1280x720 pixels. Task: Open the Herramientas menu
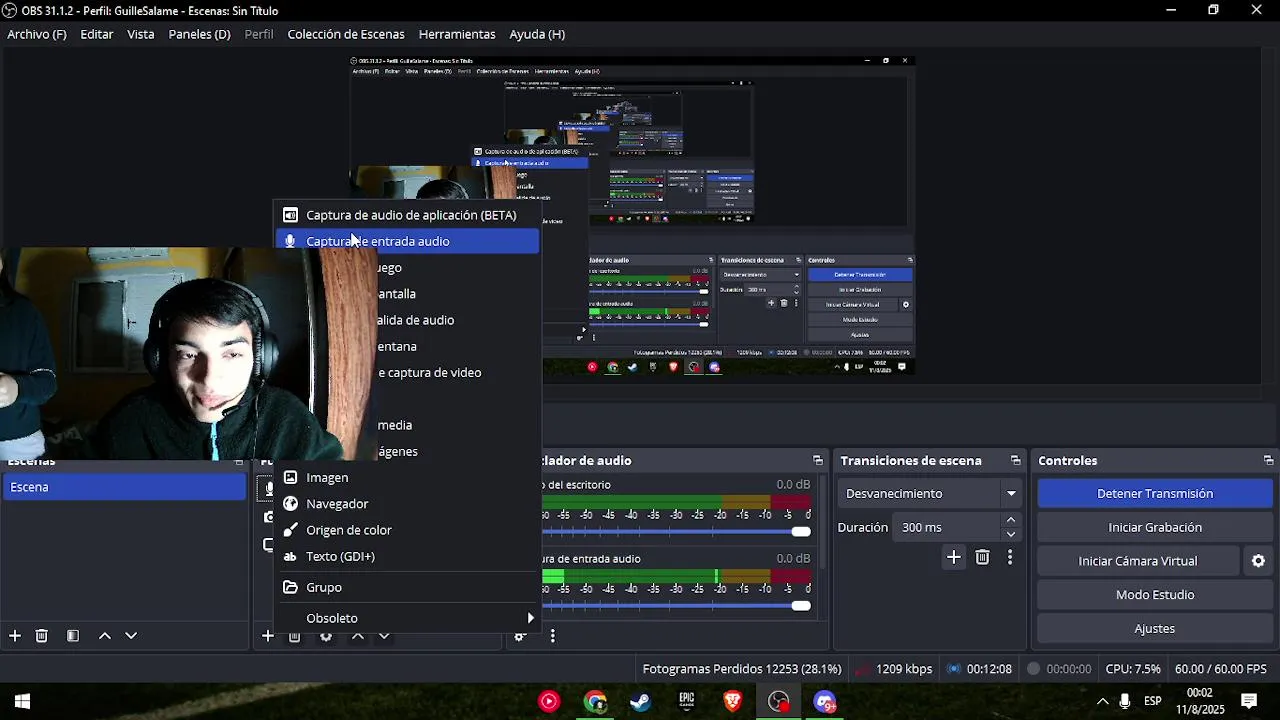[457, 34]
